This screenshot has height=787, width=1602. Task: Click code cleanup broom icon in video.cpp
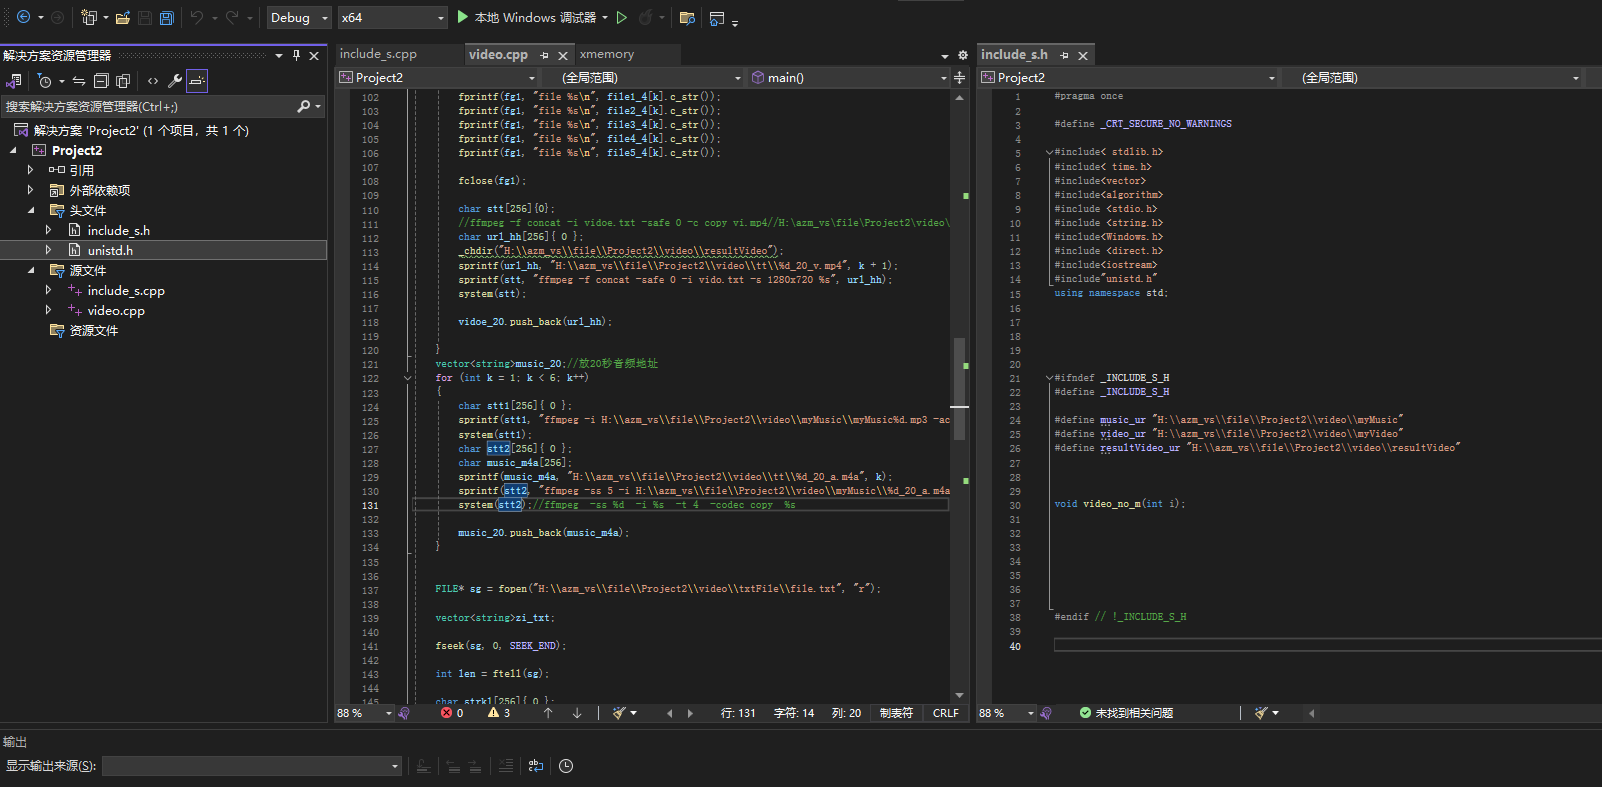pyautogui.click(x=619, y=713)
